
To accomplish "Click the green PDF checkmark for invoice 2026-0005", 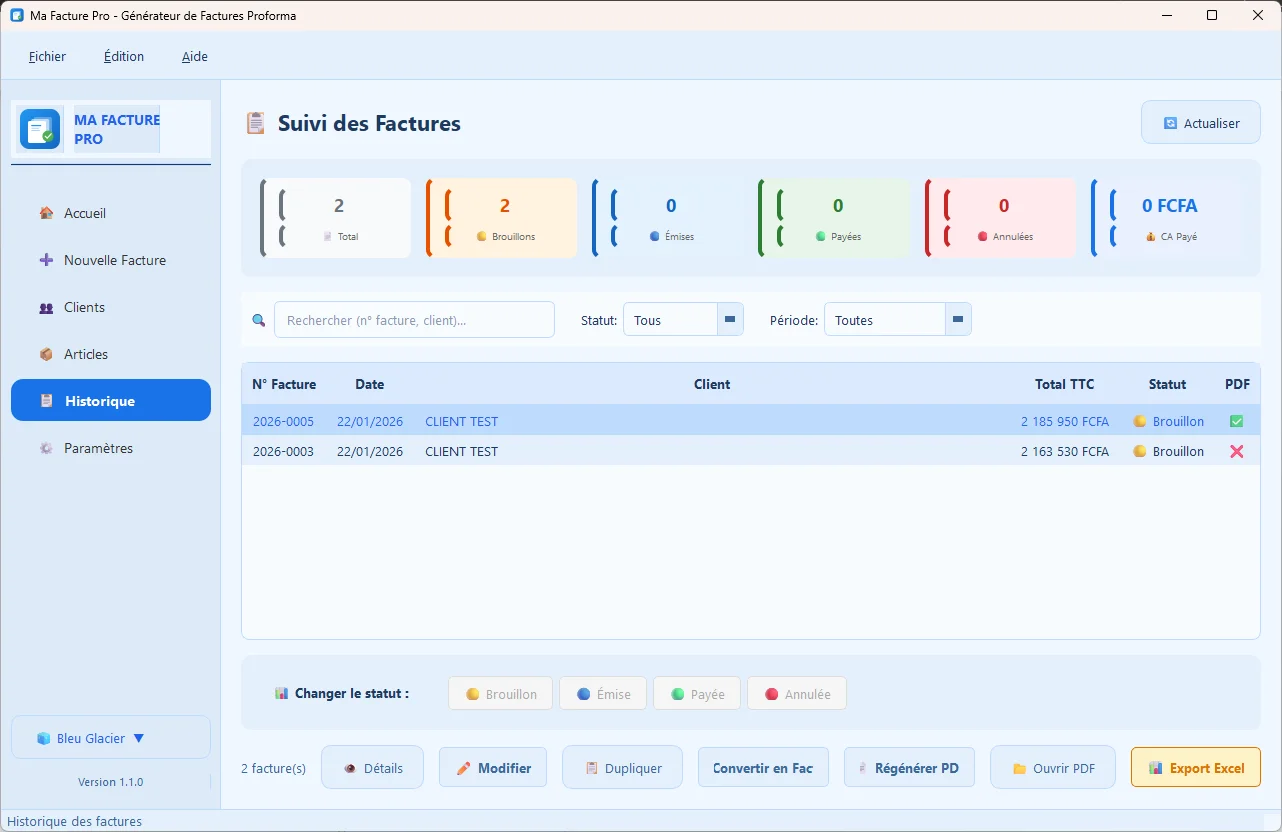I will [x=1236, y=421].
